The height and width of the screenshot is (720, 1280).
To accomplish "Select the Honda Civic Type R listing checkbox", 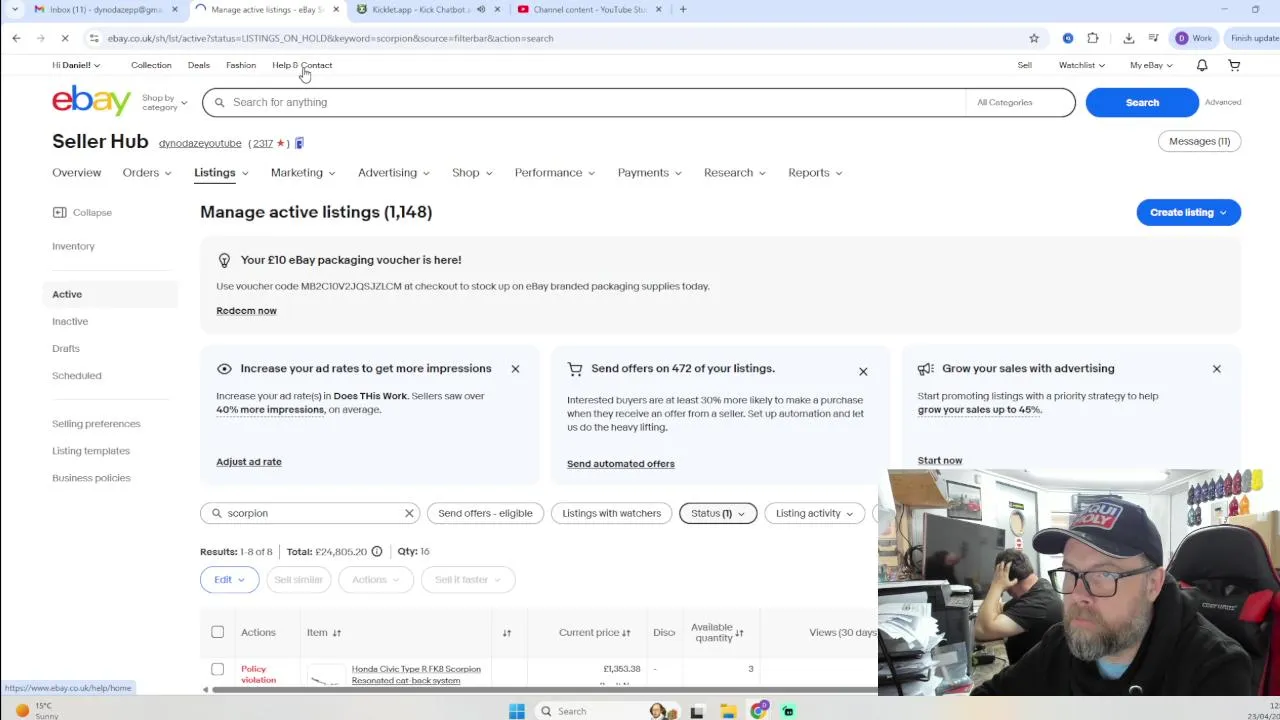I will pyautogui.click(x=217, y=669).
